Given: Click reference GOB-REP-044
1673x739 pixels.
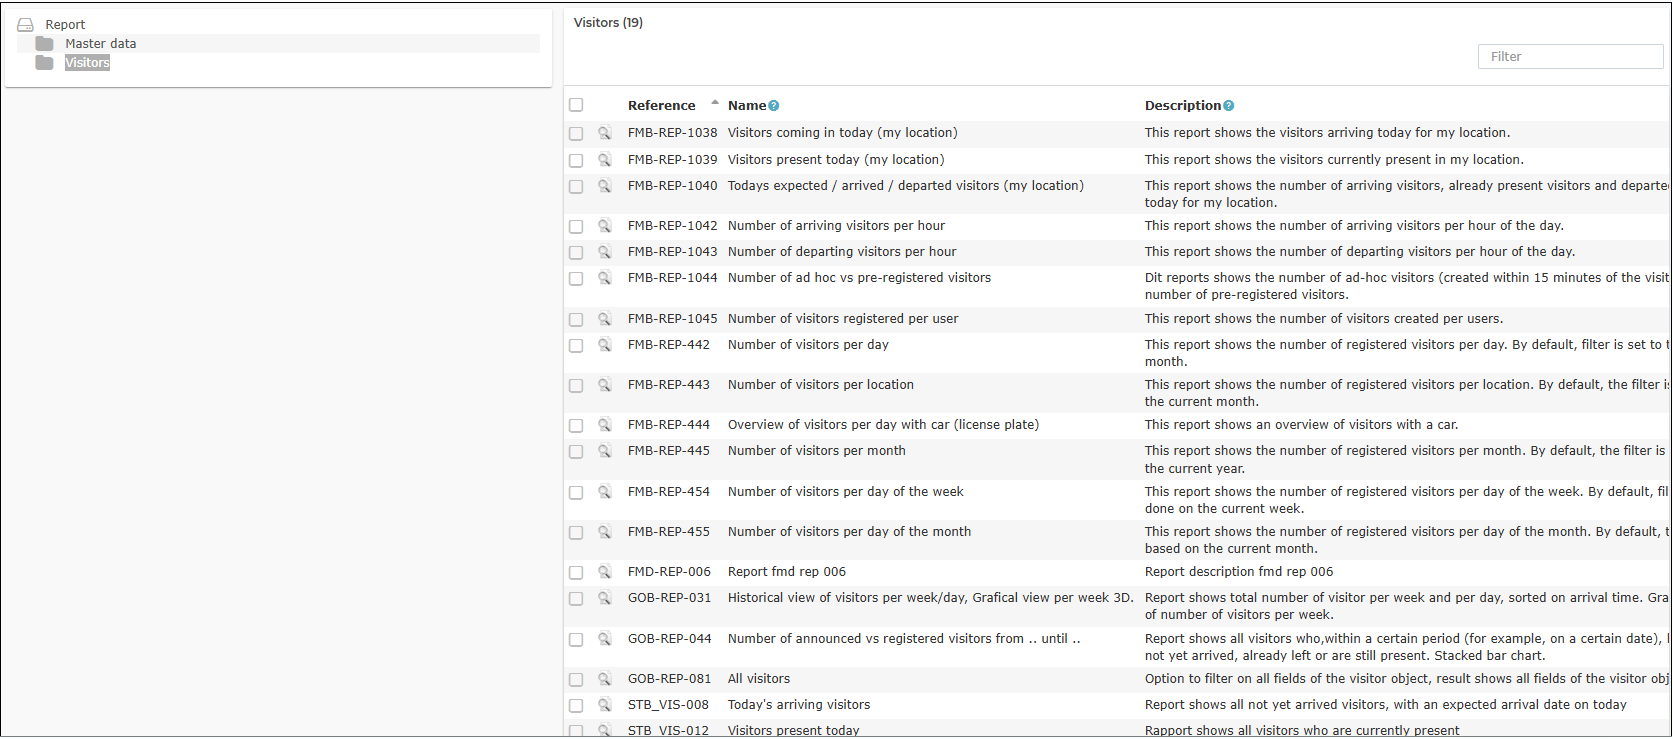Looking at the screenshot, I should tap(670, 639).
